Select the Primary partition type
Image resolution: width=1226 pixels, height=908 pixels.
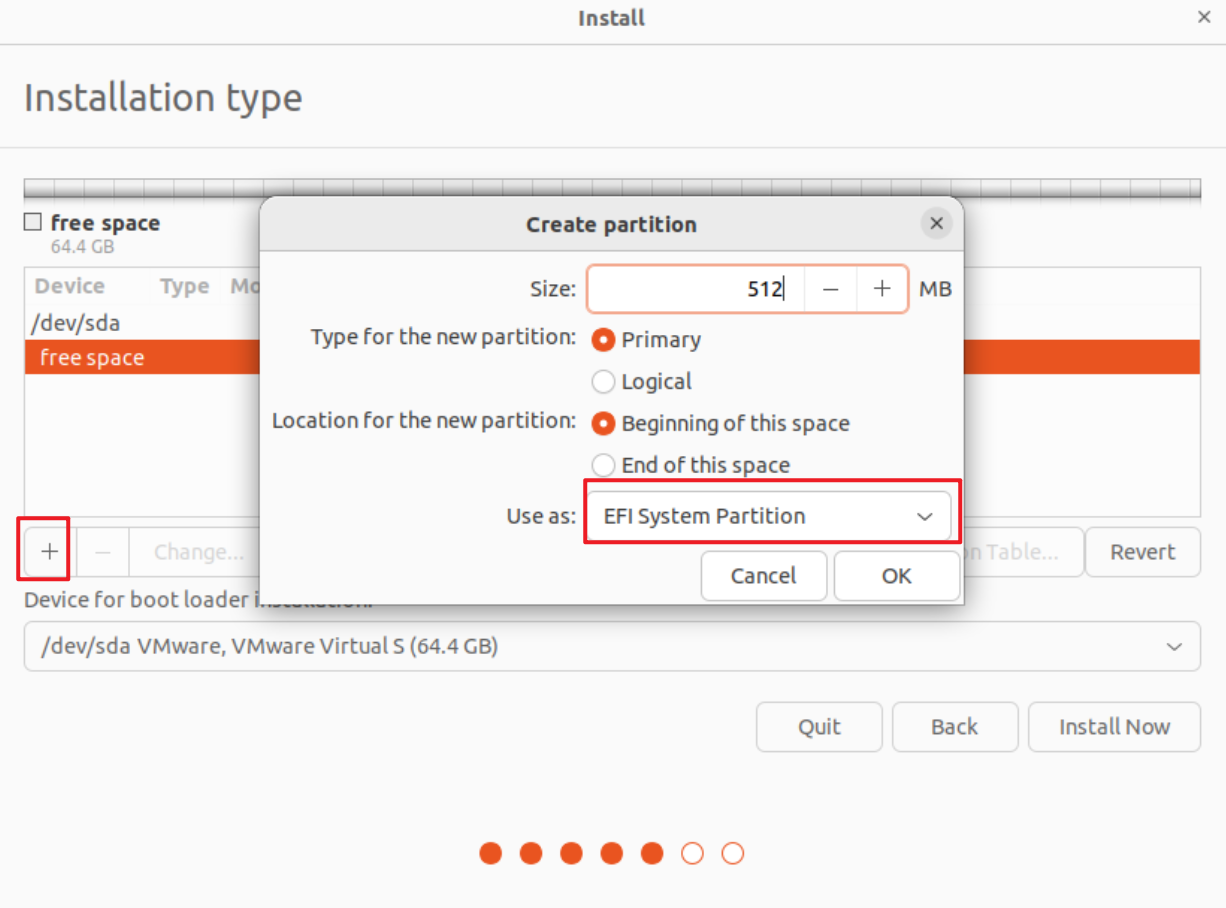(603, 340)
